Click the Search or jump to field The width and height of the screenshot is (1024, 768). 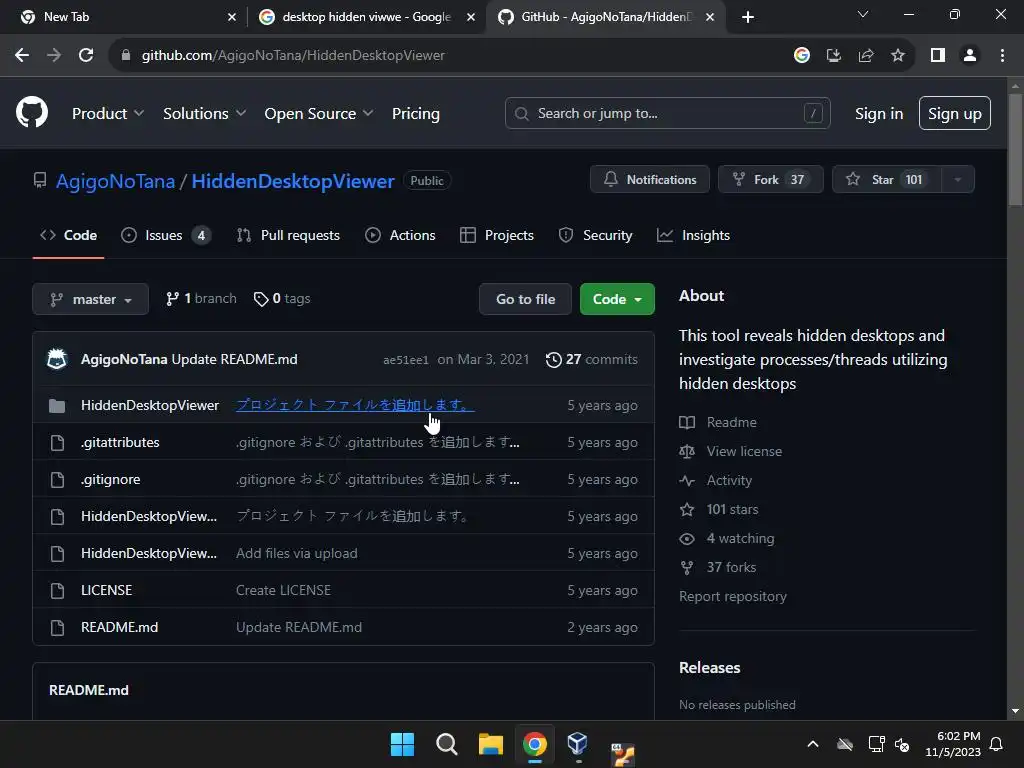[x=667, y=114]
